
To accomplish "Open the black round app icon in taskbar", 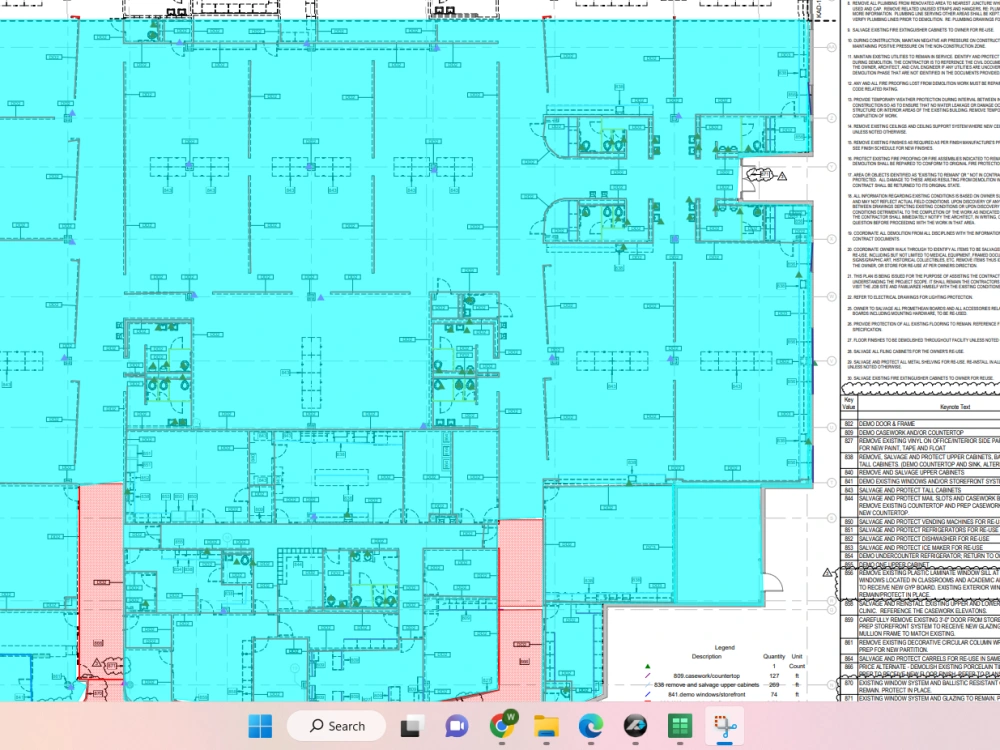I will pyautogui.click(x=635, y=726).
